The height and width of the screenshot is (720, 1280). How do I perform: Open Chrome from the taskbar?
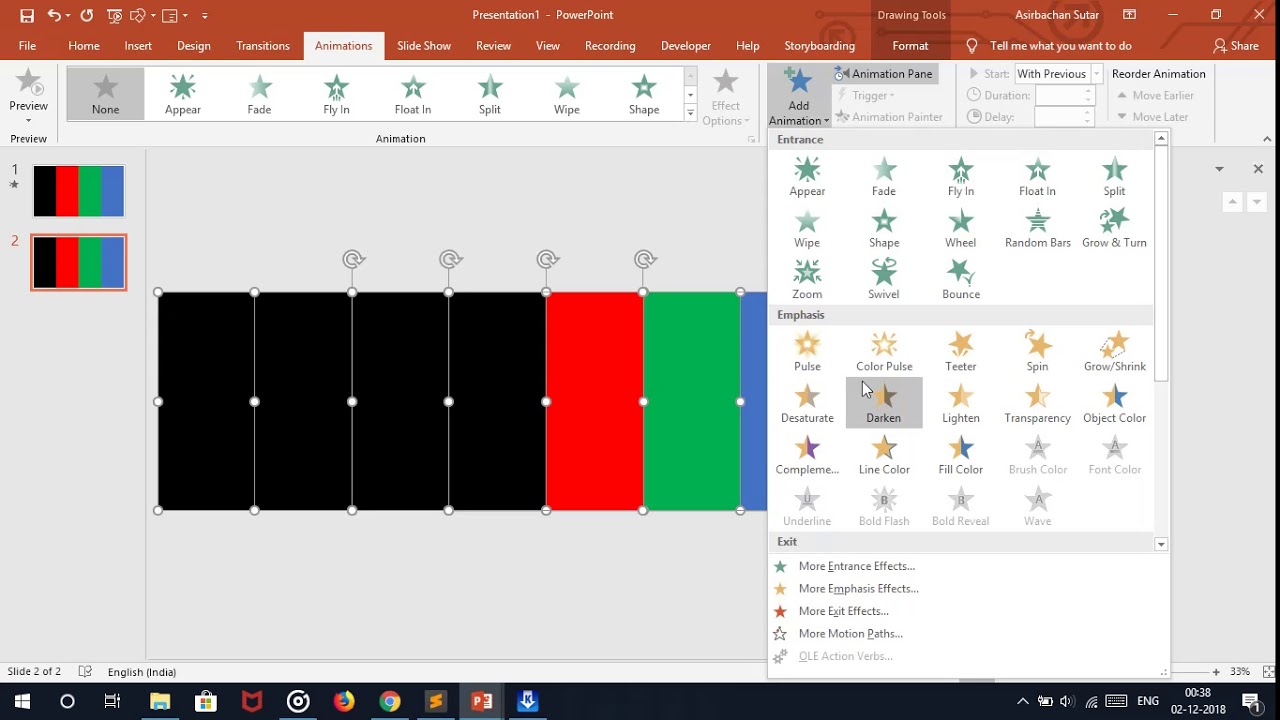[x=390, y=701]
